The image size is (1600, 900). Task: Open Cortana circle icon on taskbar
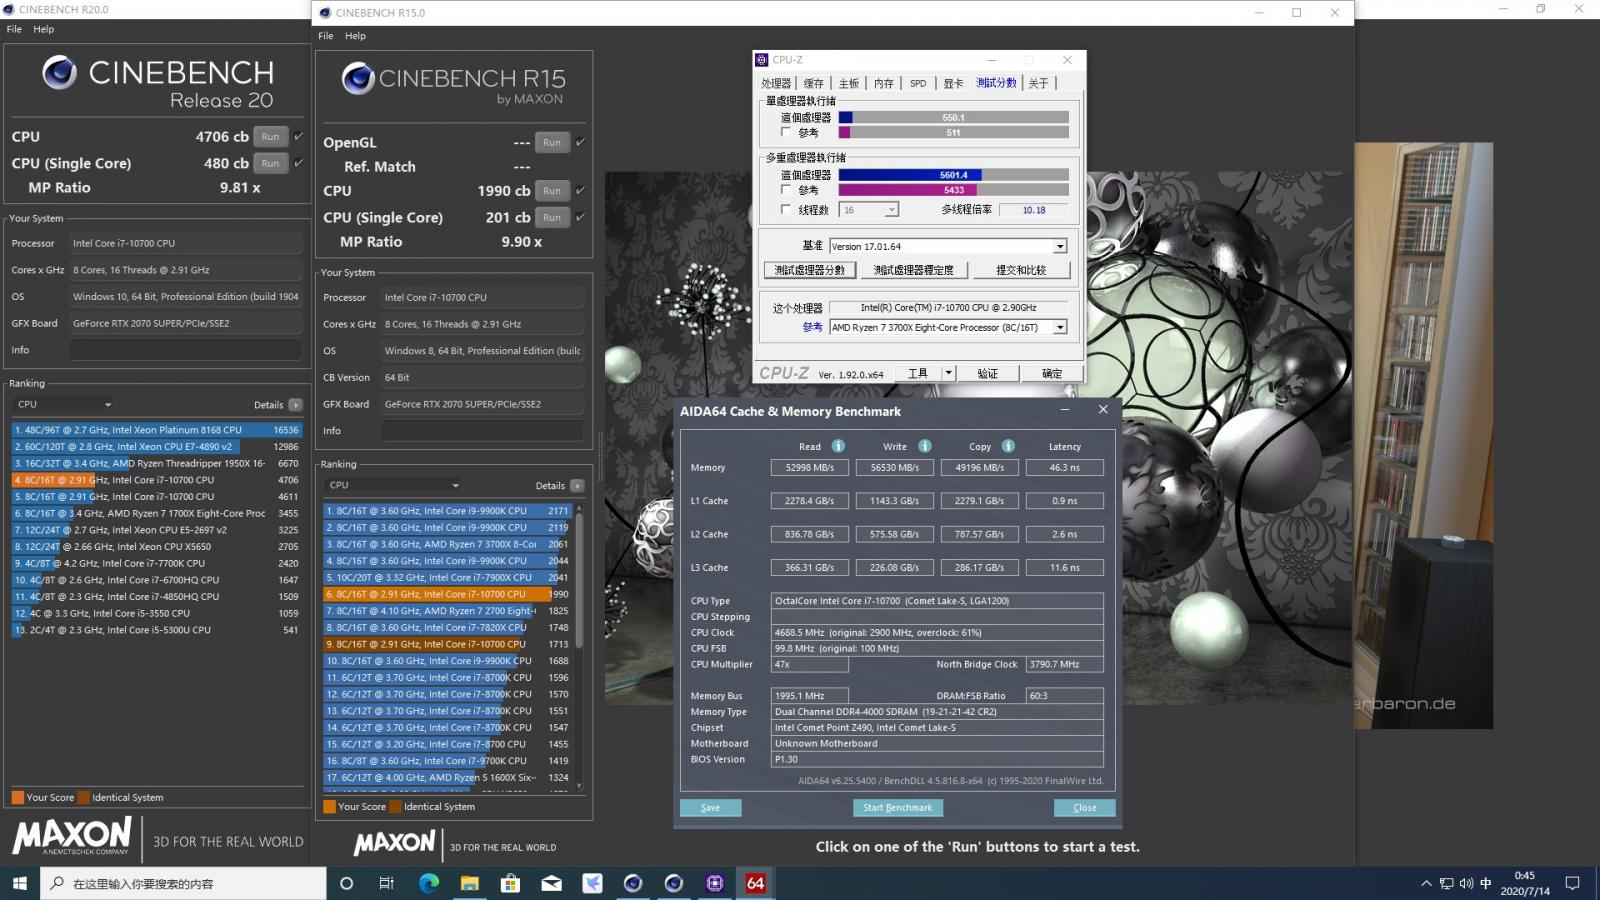click(347, 883)
